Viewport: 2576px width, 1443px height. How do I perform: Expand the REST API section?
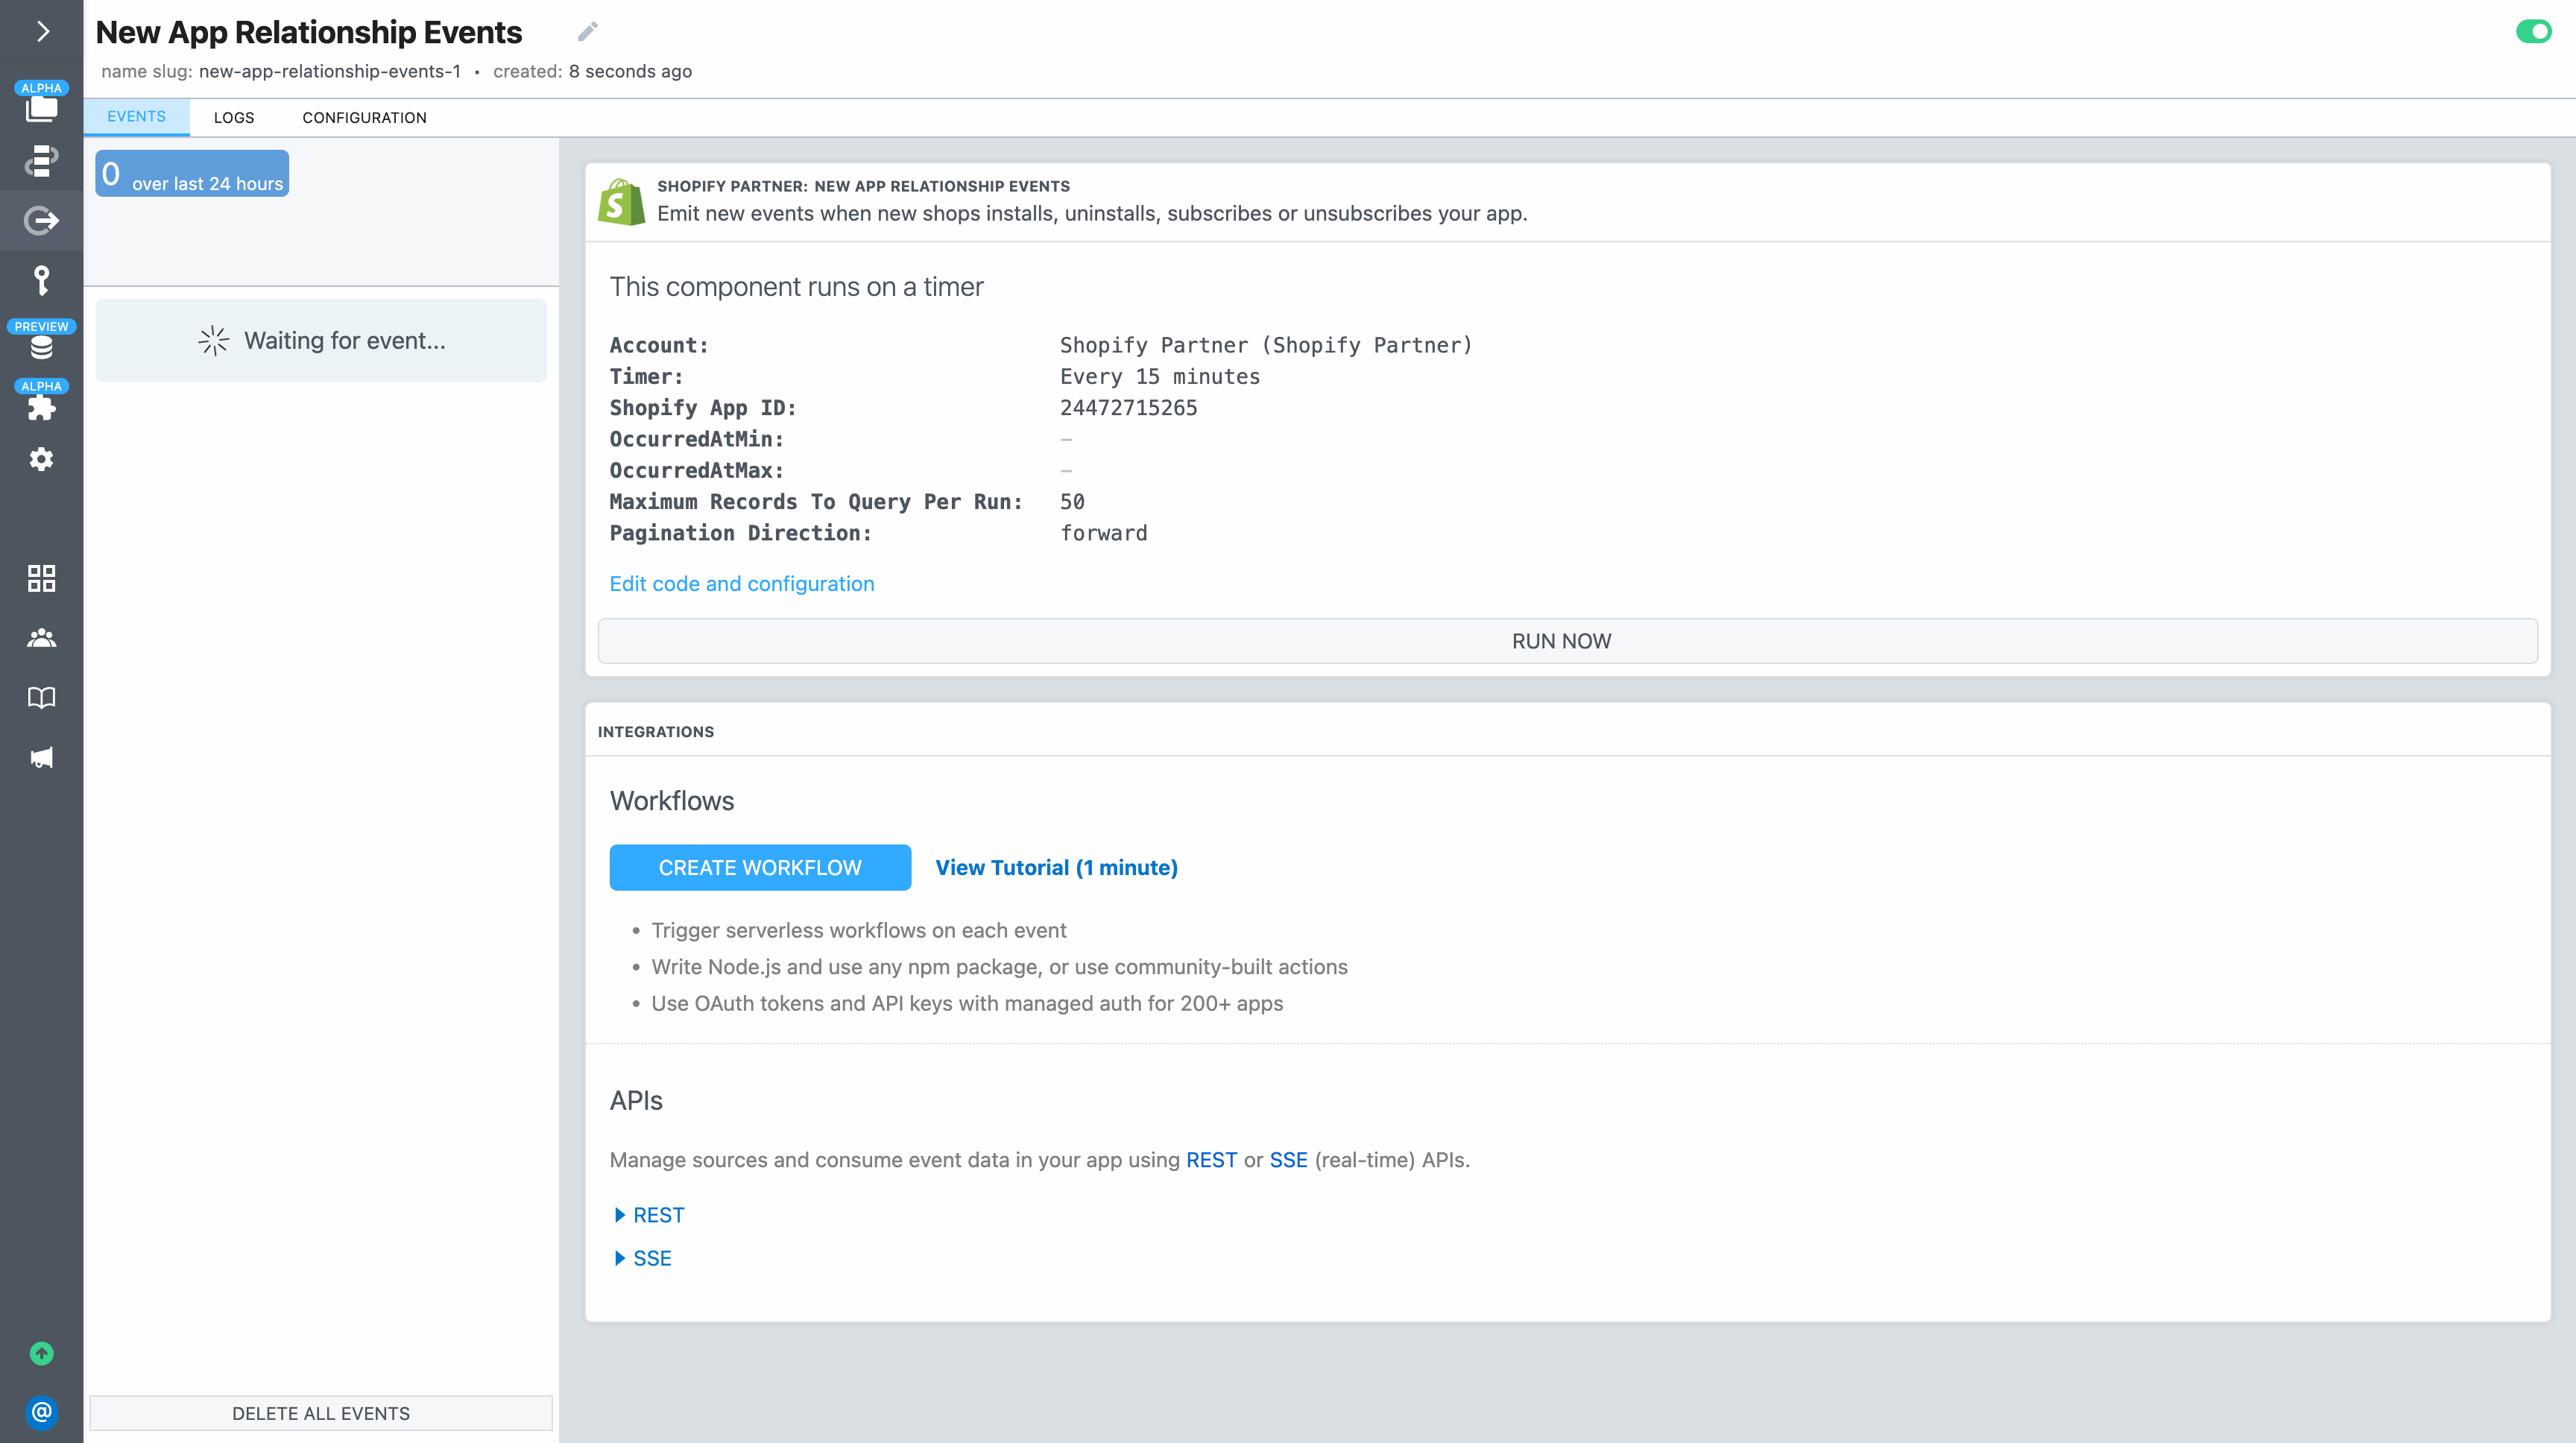pyautogui.click(x=649, y=1214)
